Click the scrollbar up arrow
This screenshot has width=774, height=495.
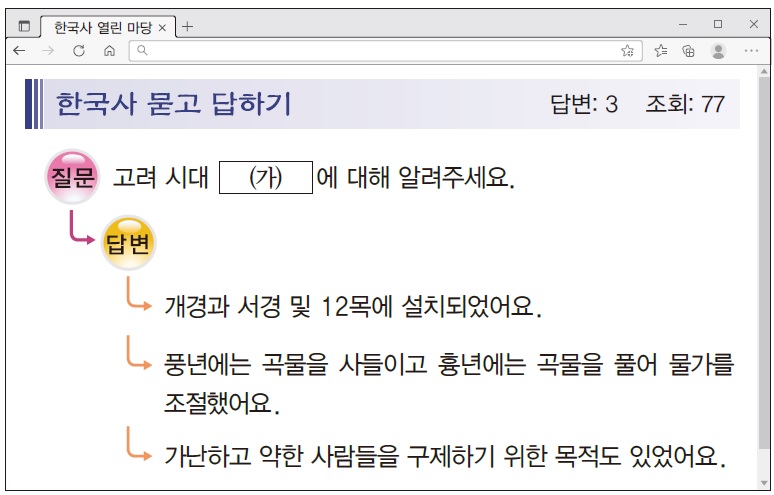764,72
